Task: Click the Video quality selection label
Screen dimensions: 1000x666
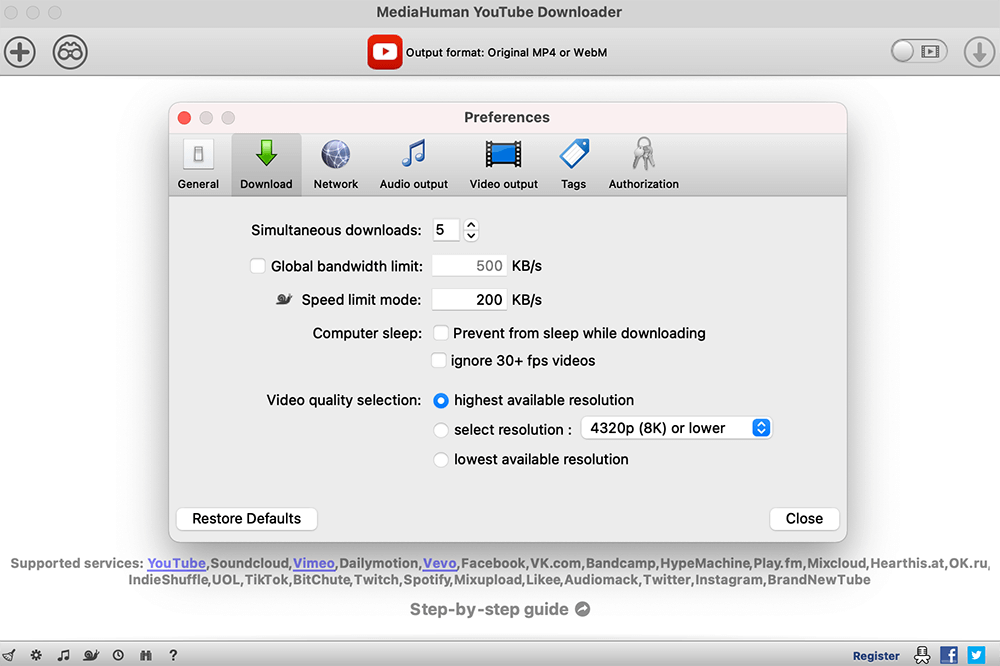Action: [344, 401]
